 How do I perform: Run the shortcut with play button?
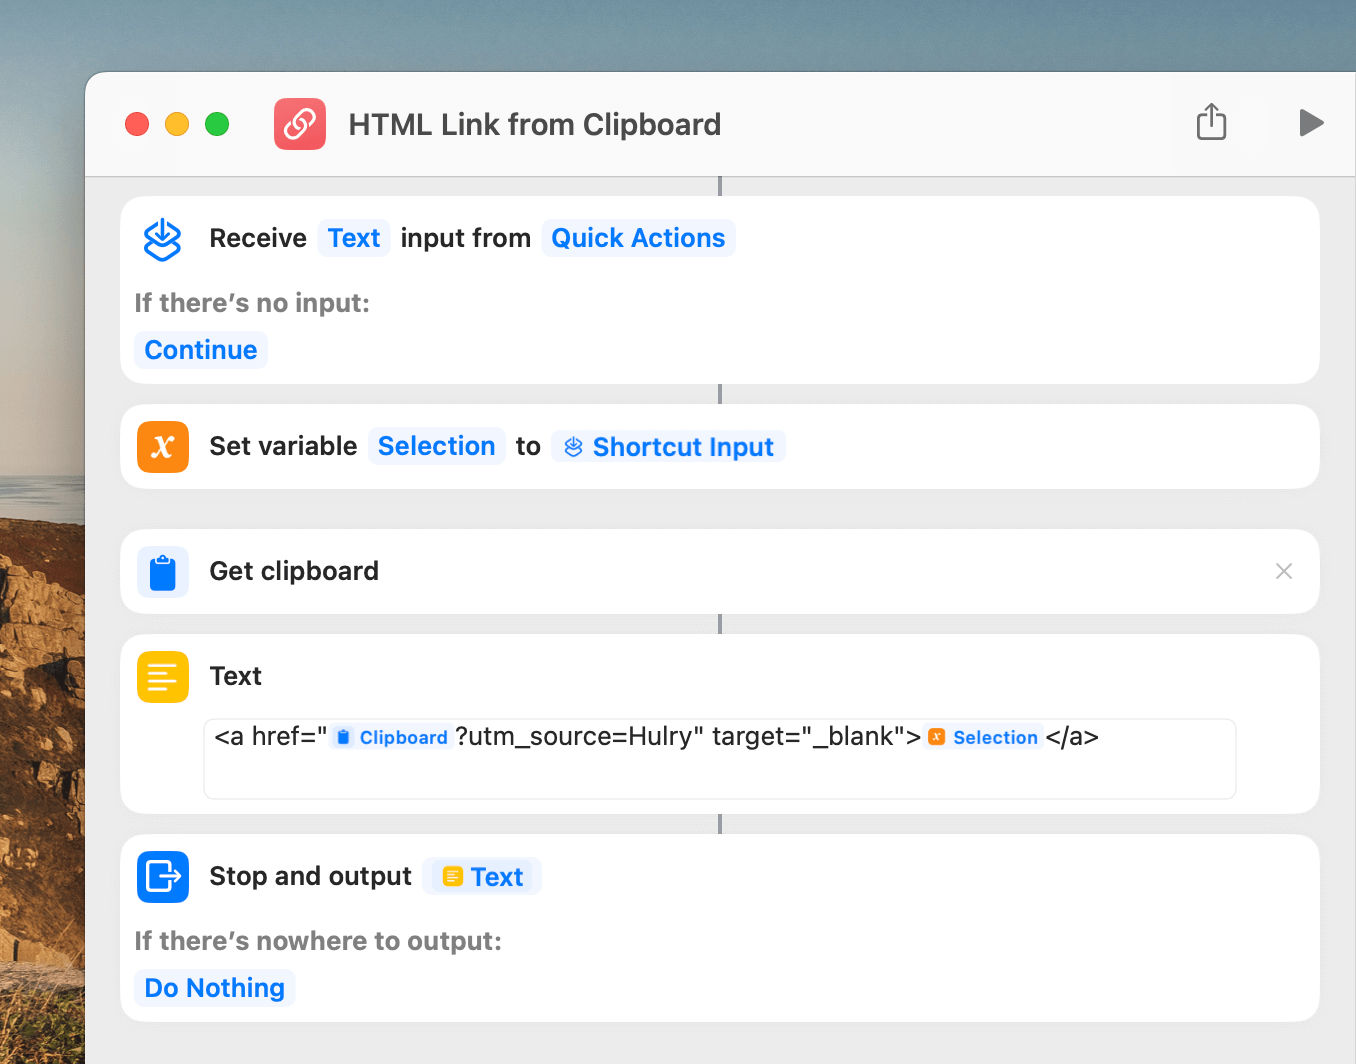click(x=1311, y=123)
